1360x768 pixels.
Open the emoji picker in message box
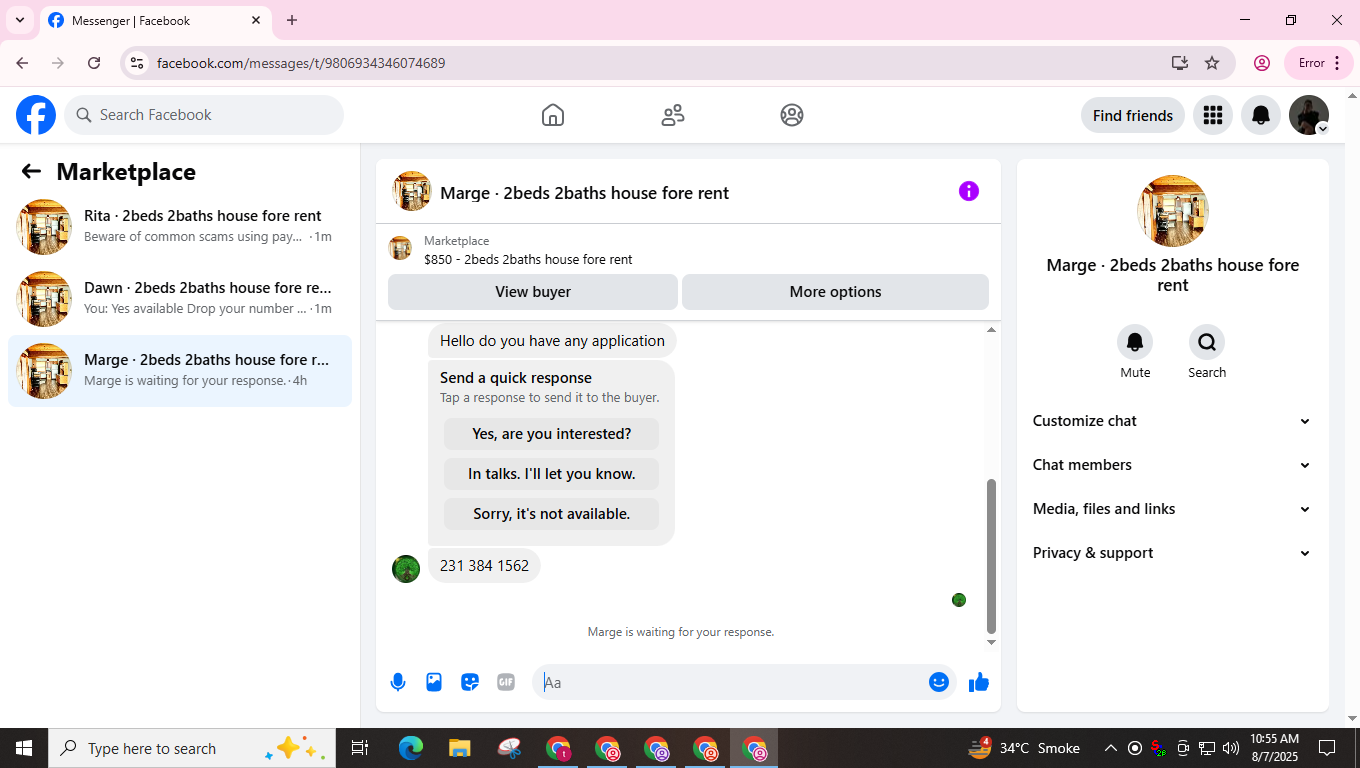click(939, 682)
